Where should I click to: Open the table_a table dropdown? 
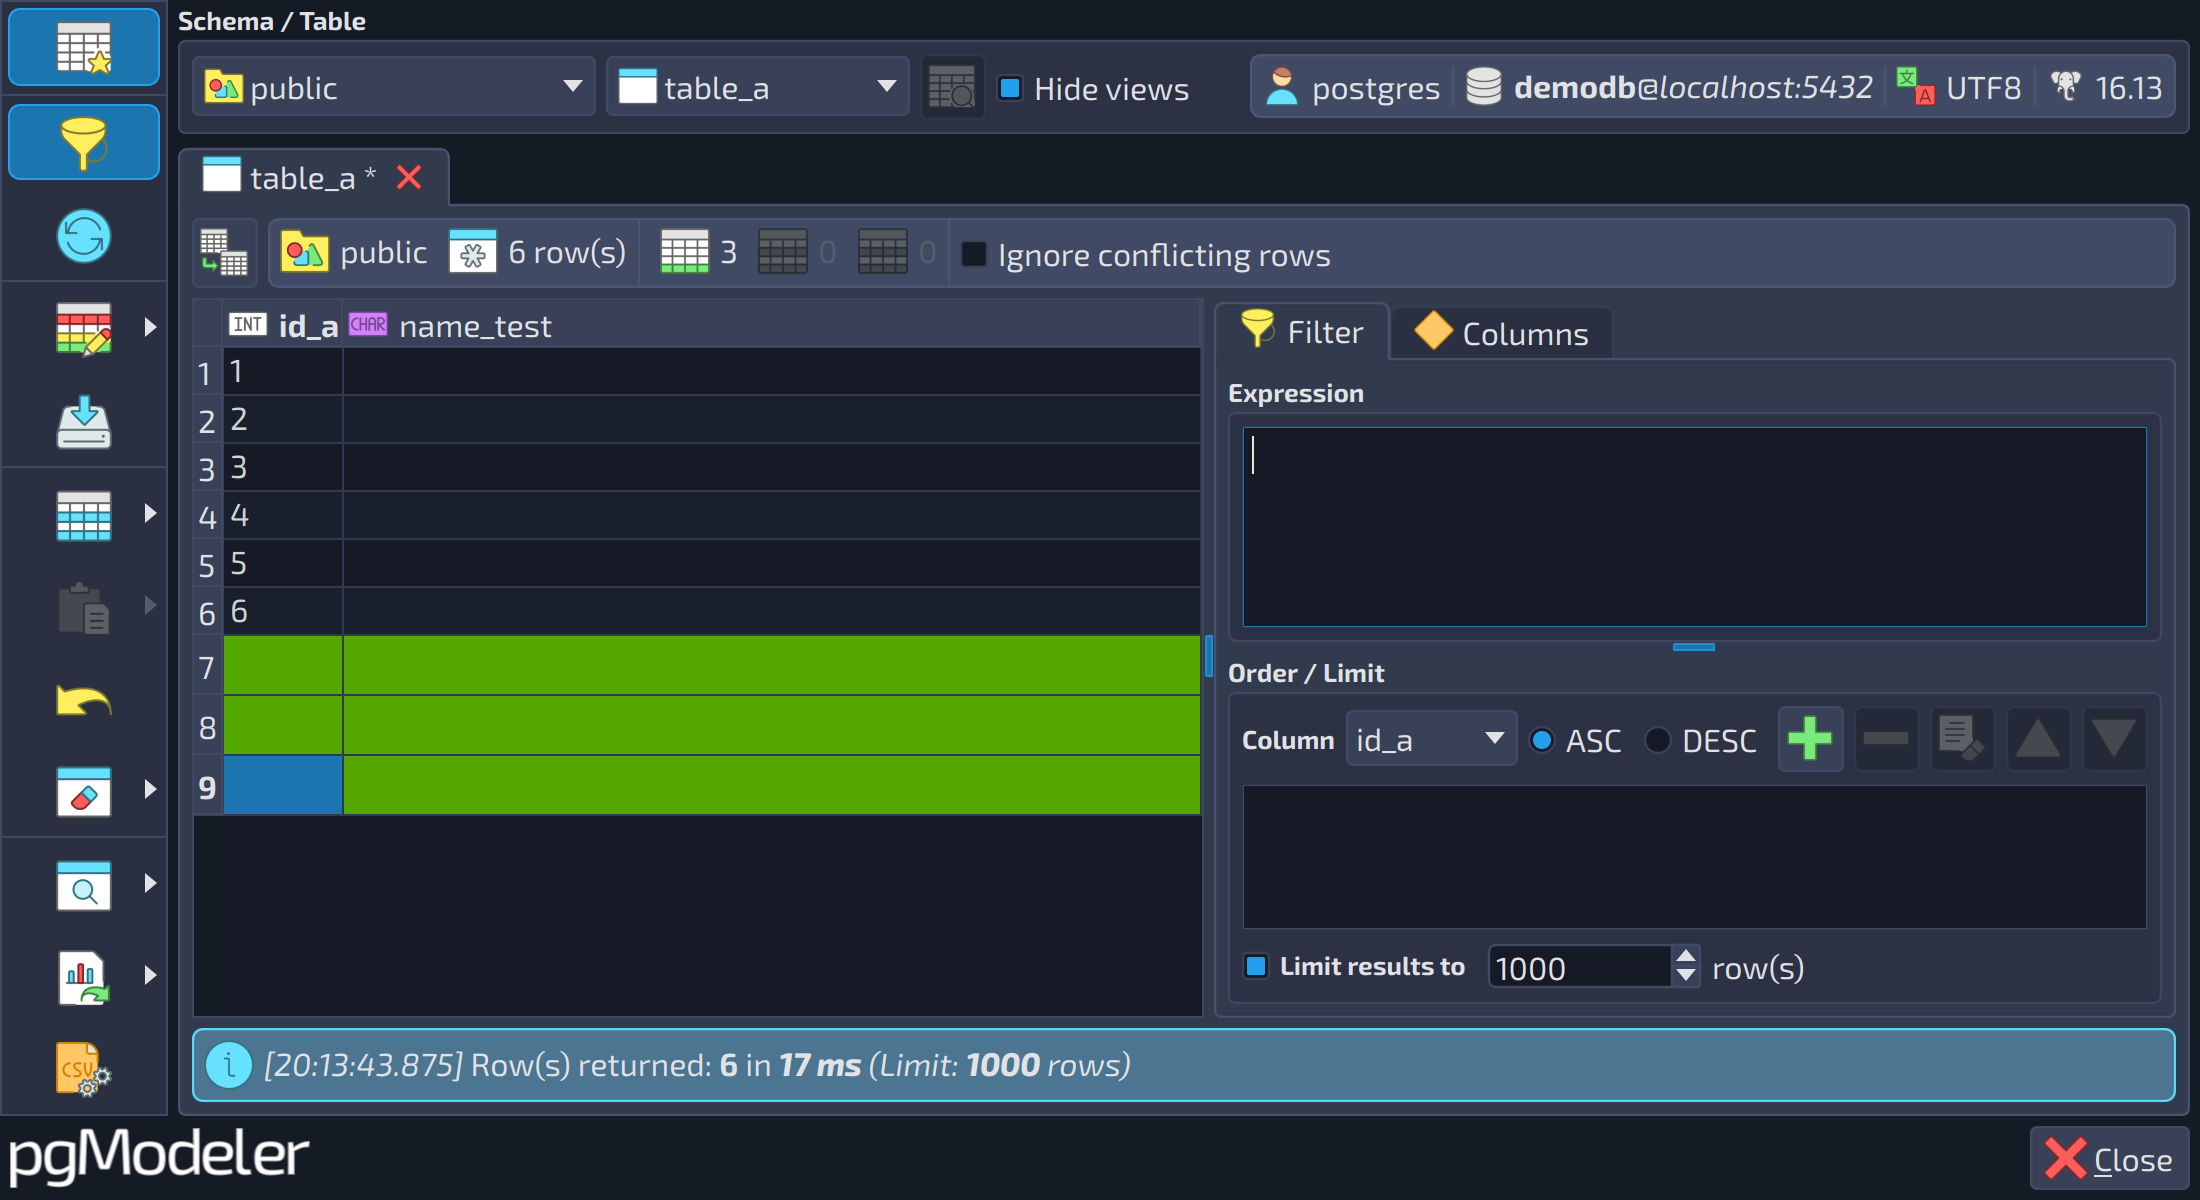click(x=757, y=87)
